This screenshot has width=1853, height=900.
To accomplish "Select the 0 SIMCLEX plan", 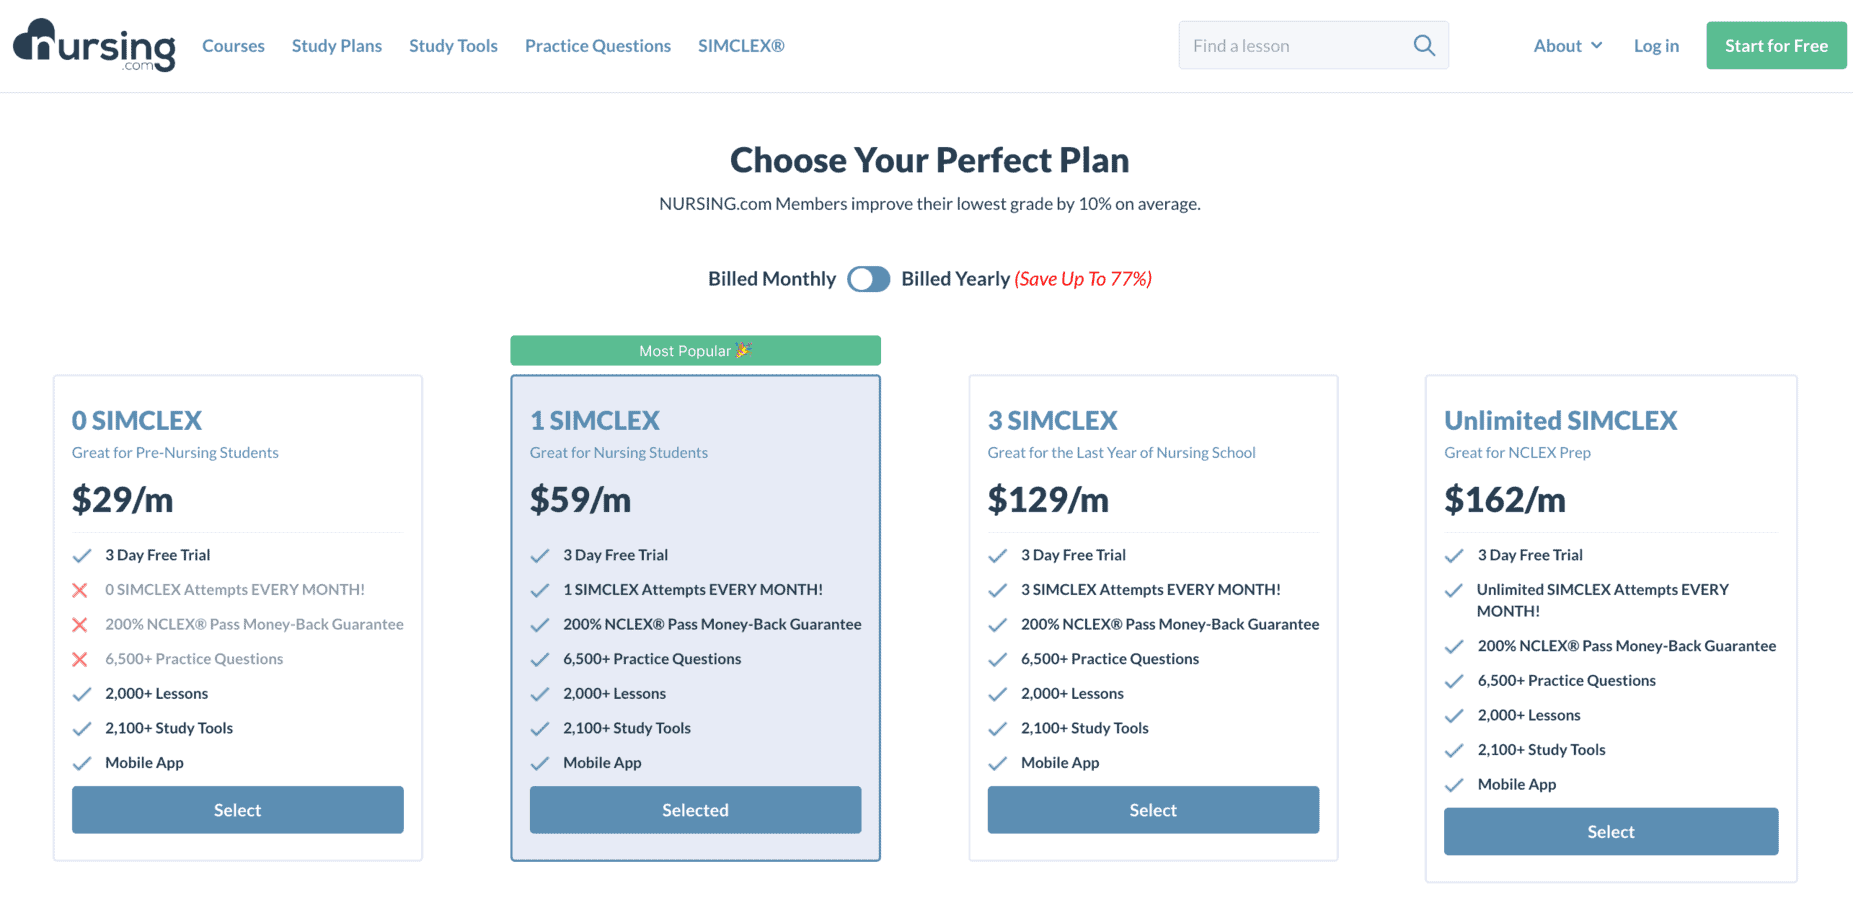I will click(238, 810).
